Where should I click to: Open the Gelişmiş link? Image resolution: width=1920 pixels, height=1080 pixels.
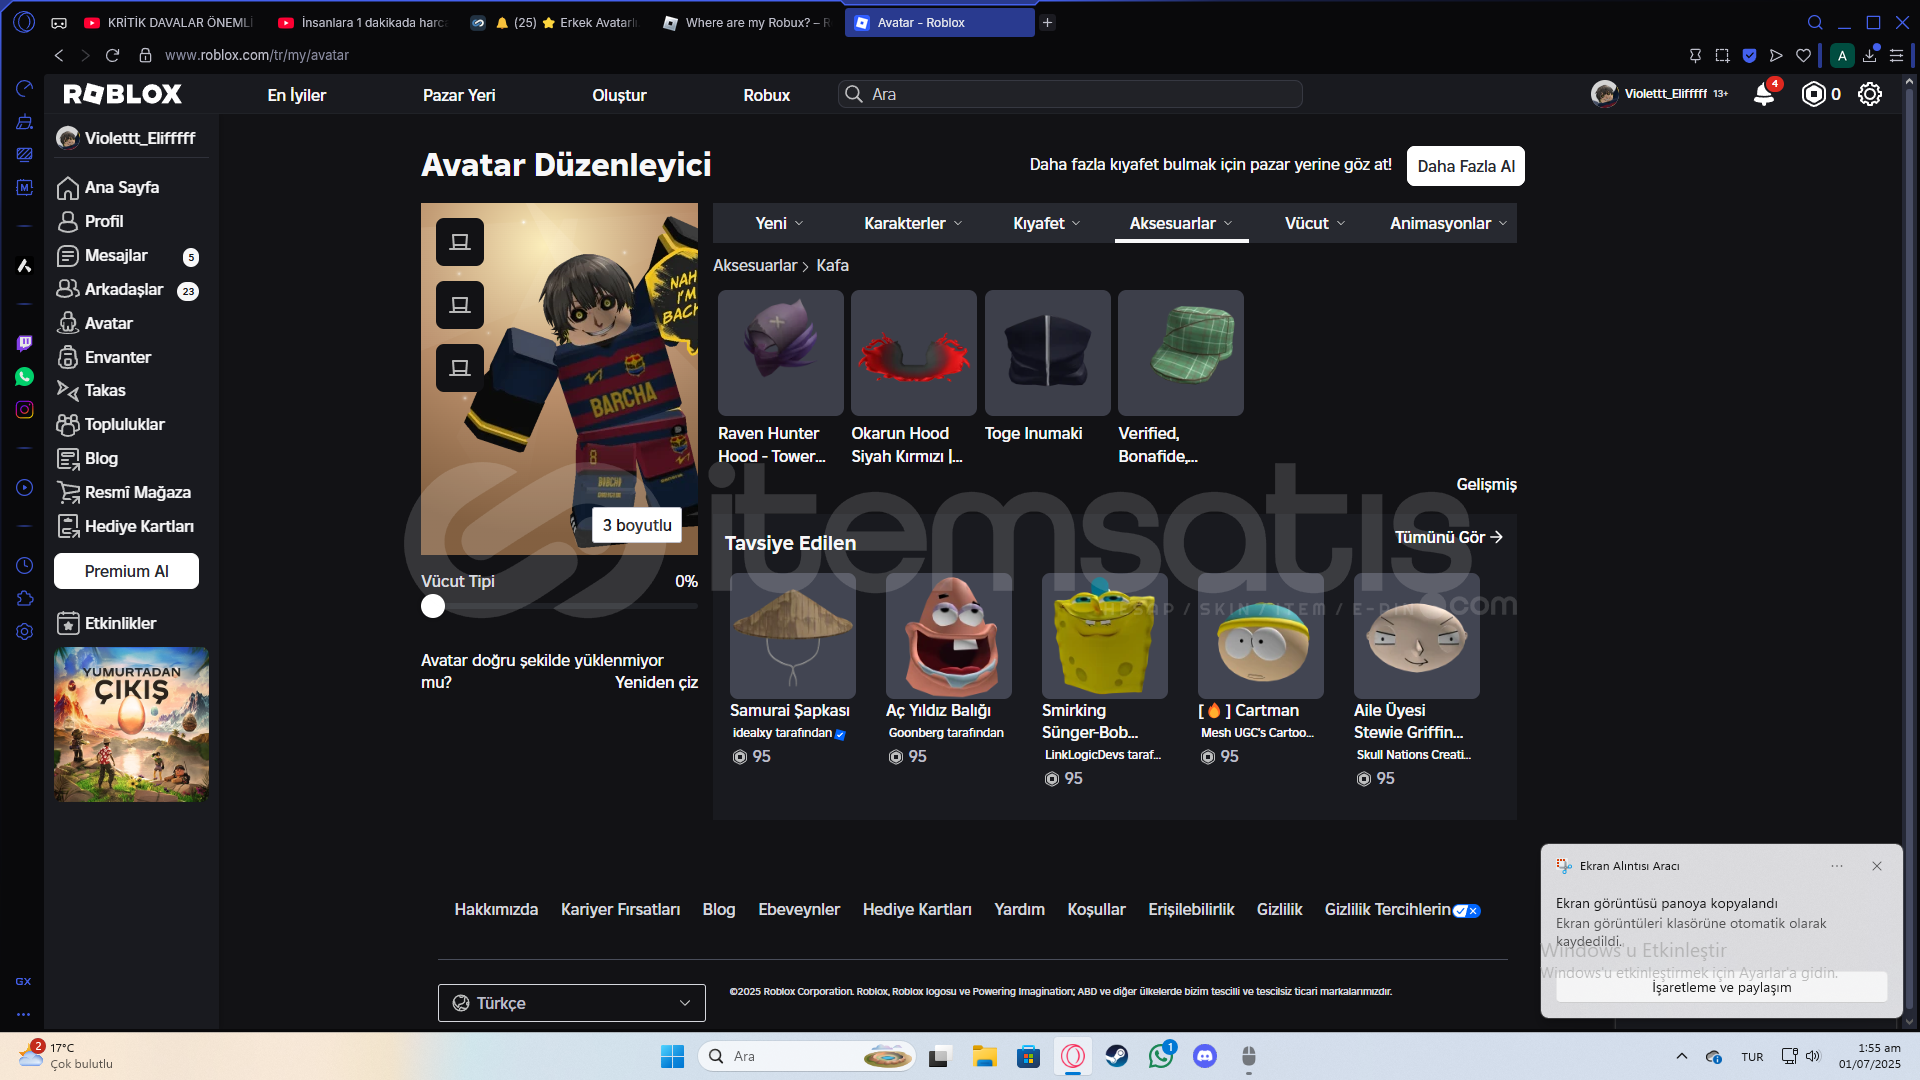click(x=1486, y=484)
